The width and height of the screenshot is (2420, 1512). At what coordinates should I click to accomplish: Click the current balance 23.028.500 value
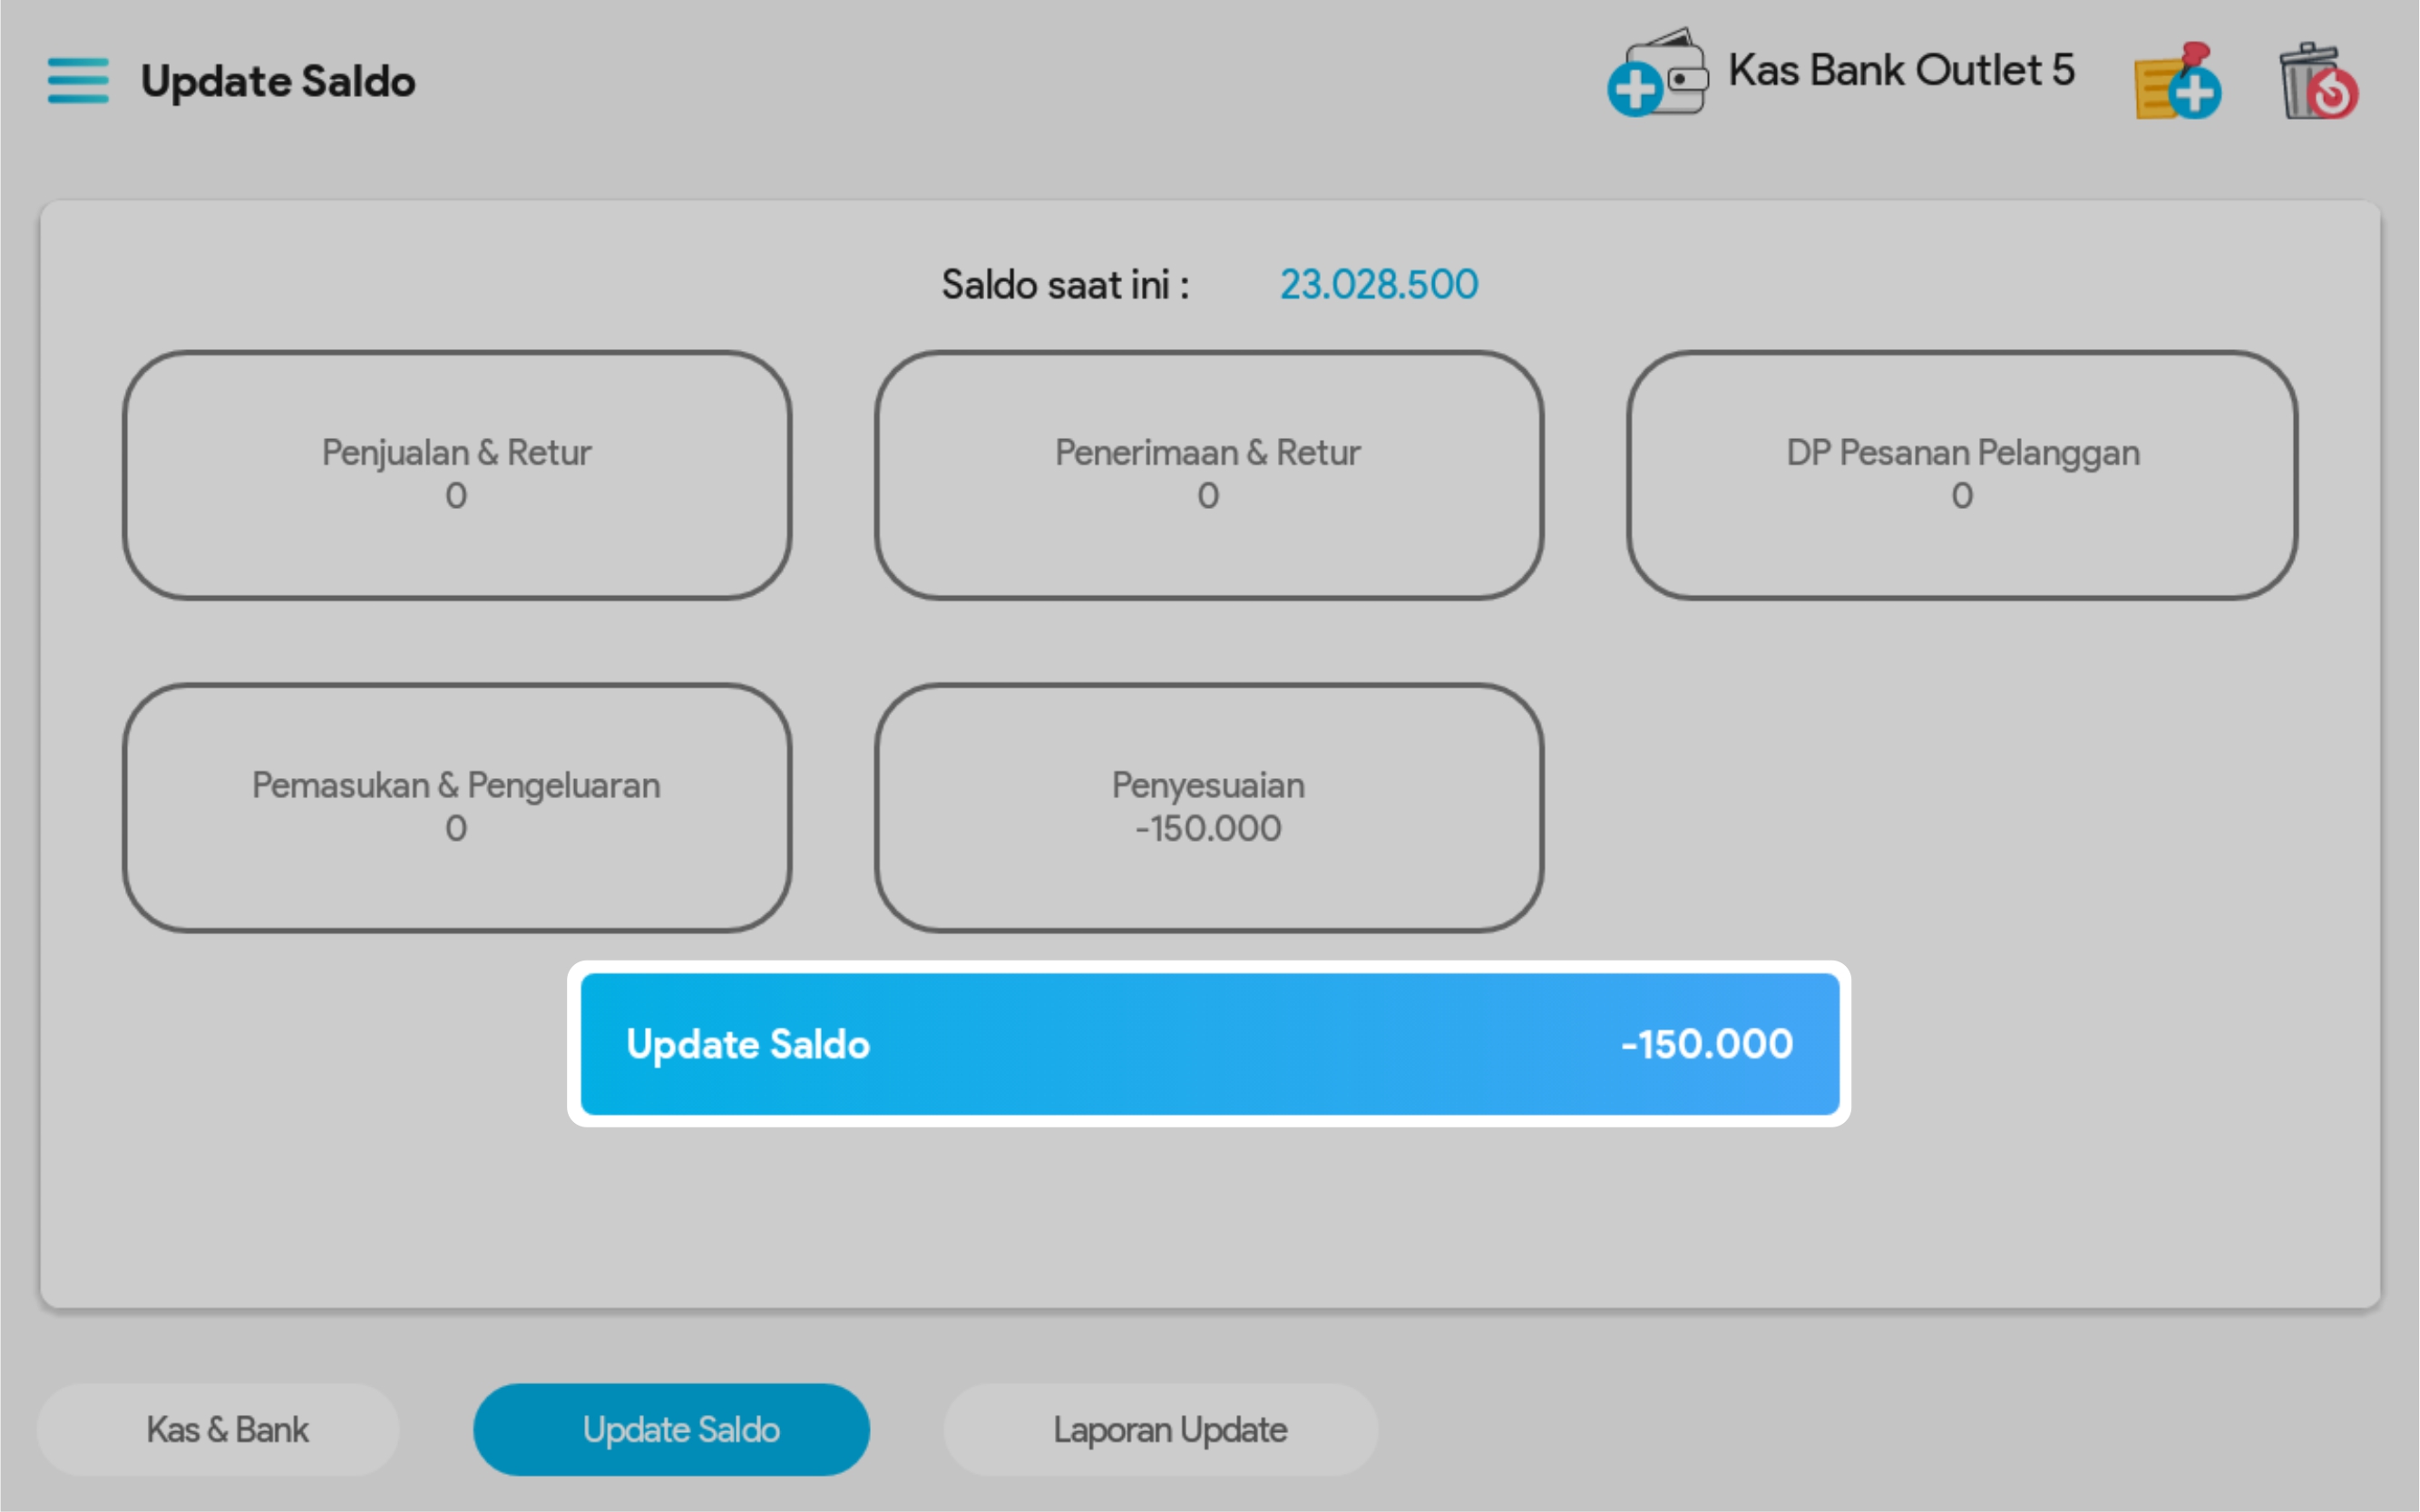click(1379, 285)
